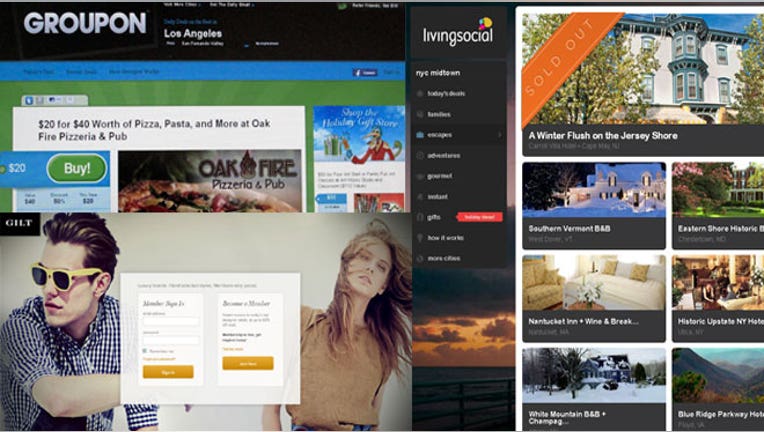This screenshot has height=432, width=764.
Task: Open more cities in LivingSocial sidebar
Action: click(x=443, y=259)
